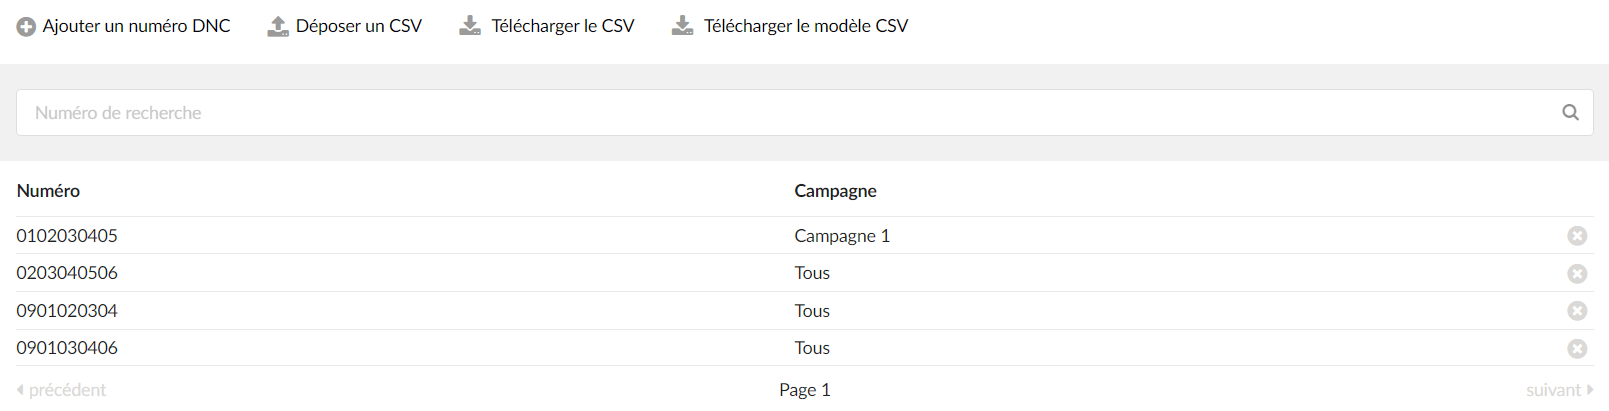This screenshot has height=411, width=1609.
Task: Delete the 0203040506 entry
Action: [1577, 274]
